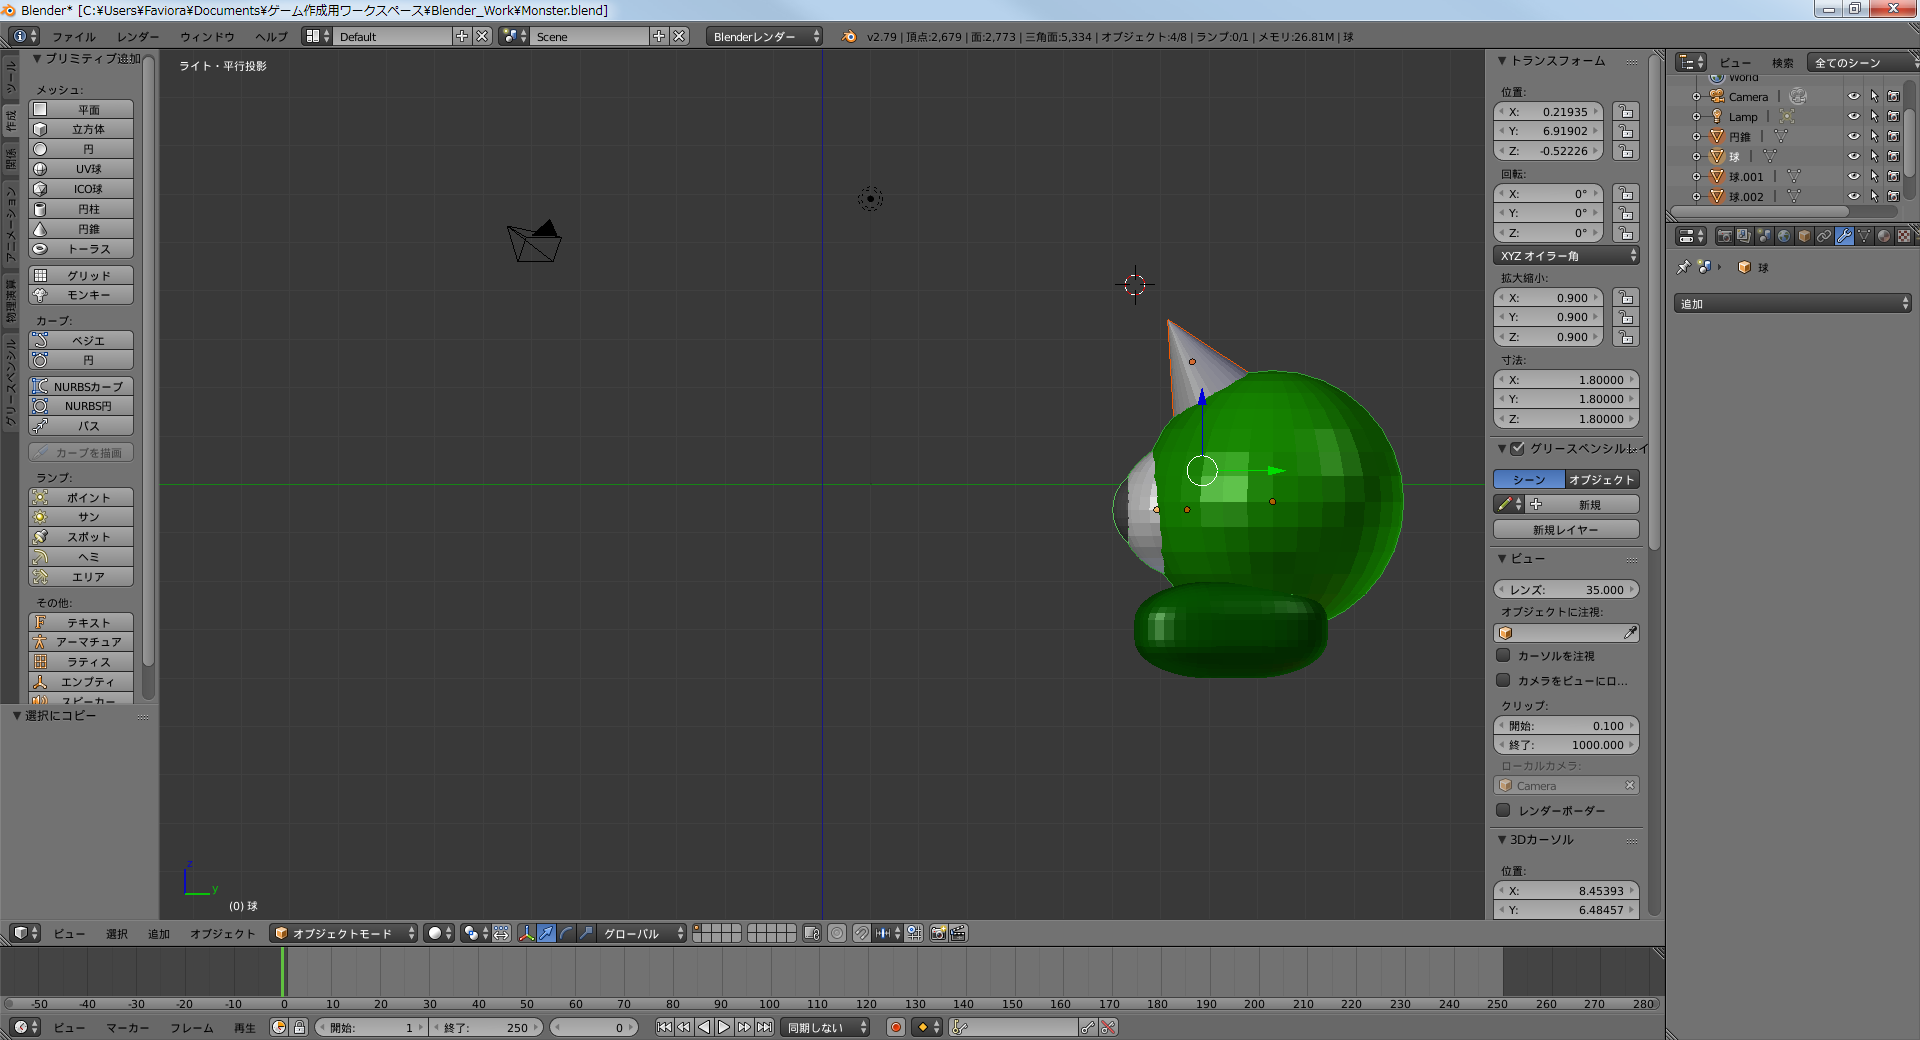
Task: Lock the time range with padlock icon
Action: coord(298,1027)
